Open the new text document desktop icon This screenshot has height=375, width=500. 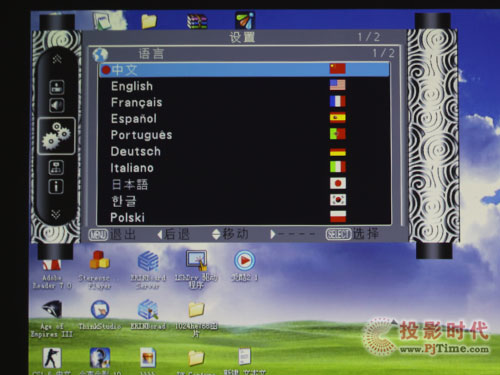pos(245,361)
